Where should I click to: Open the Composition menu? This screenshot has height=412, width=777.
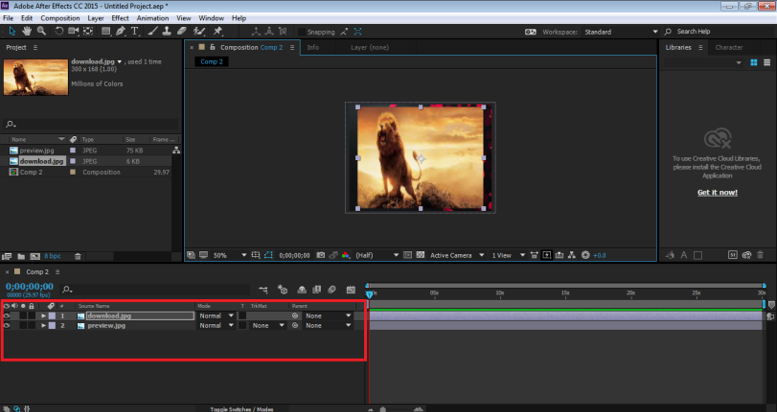60,18
